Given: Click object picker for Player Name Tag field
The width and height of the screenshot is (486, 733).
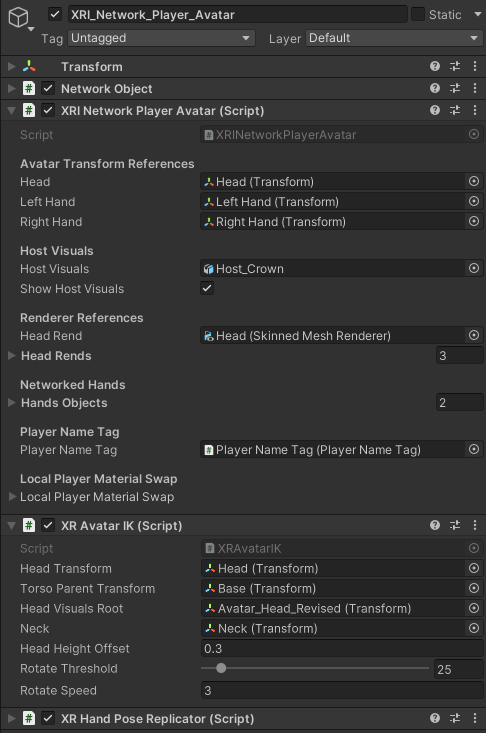Looking at the screenshot, I should pos(474,449).
